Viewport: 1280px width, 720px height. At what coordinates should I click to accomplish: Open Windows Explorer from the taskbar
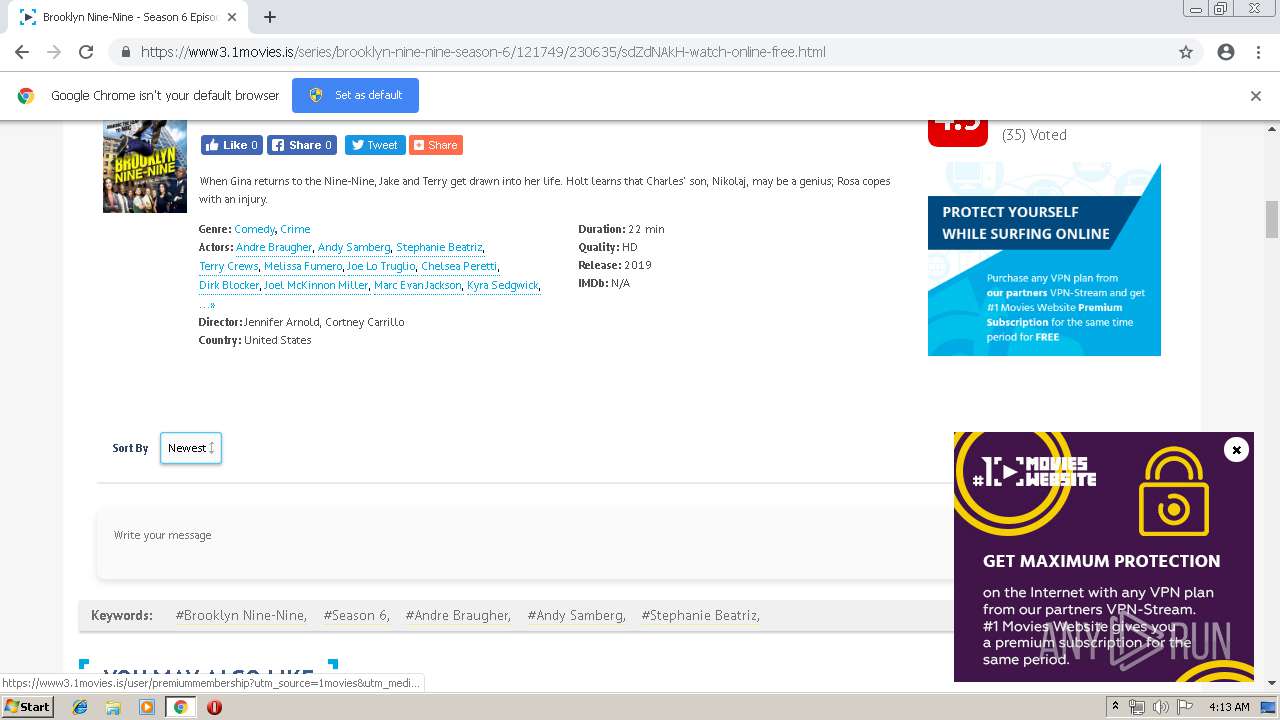click(x=113, y=707)
